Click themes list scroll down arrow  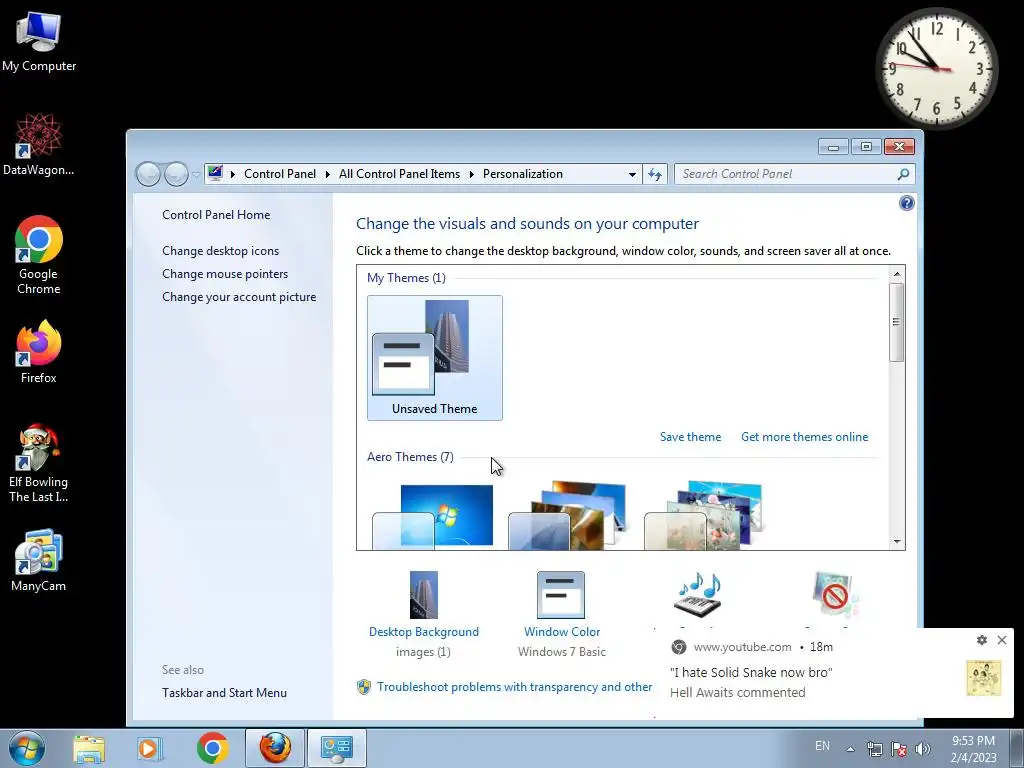(x=897, y=541)
